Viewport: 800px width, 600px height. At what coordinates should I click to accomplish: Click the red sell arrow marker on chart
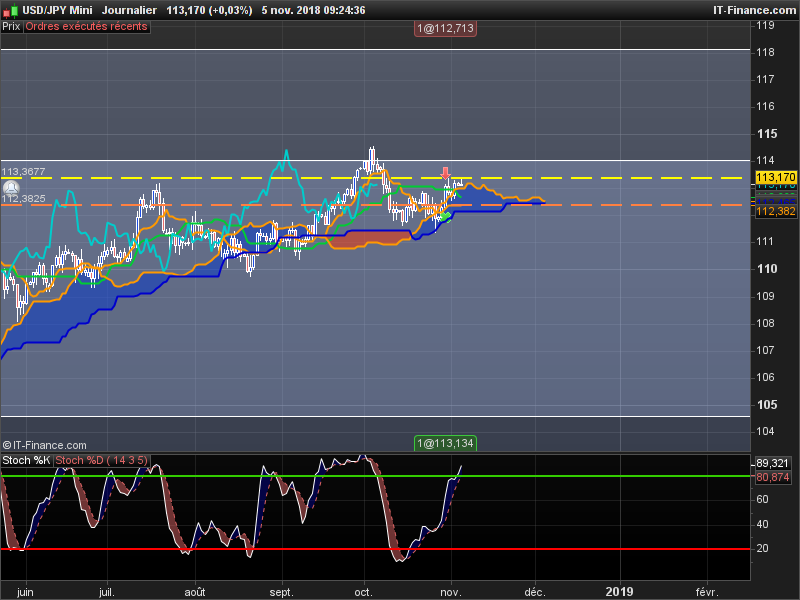pos(445,173)
